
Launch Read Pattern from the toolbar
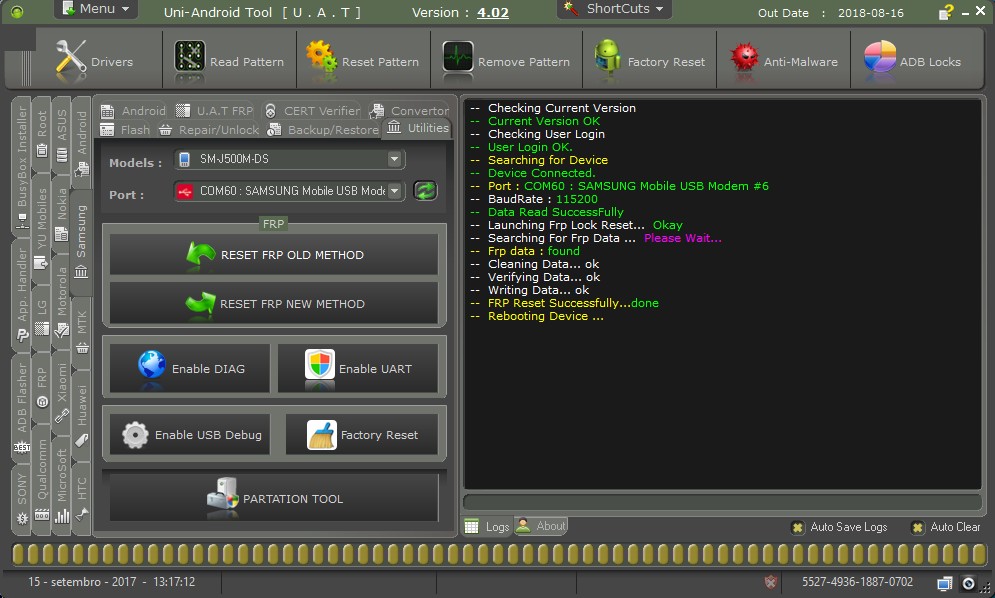click(229, 61)
